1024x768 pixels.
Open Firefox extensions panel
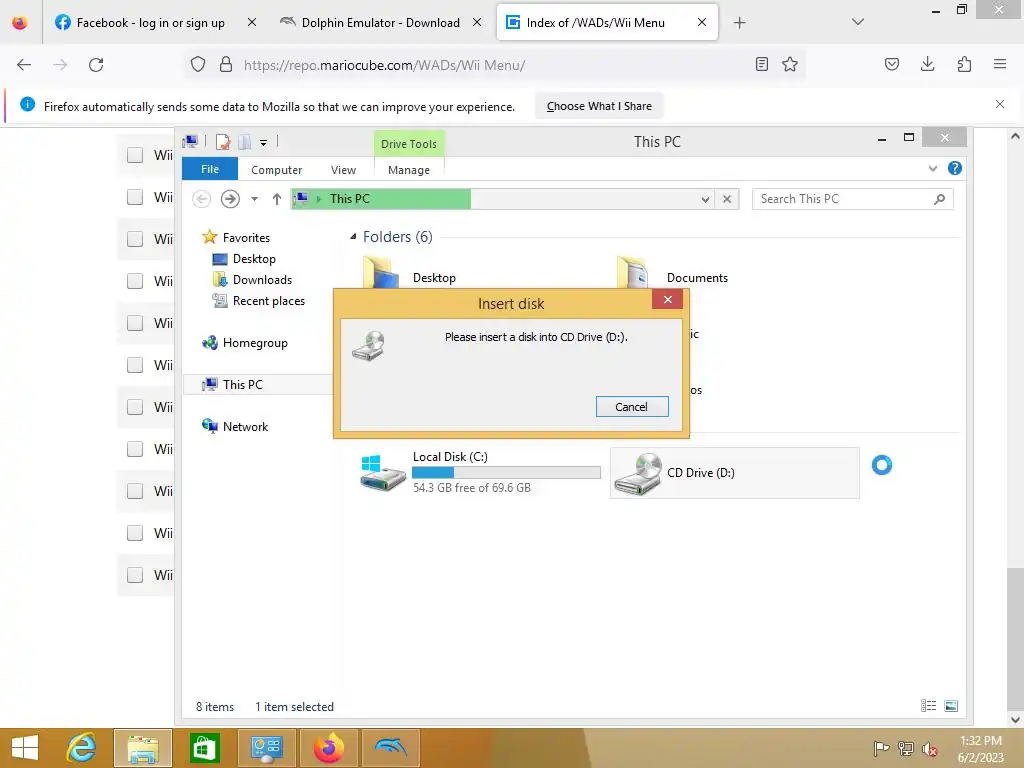tap(964, 64)
